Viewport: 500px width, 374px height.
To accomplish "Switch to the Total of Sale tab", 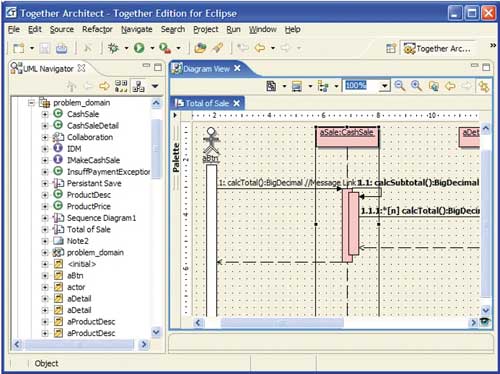I will 207,103.
